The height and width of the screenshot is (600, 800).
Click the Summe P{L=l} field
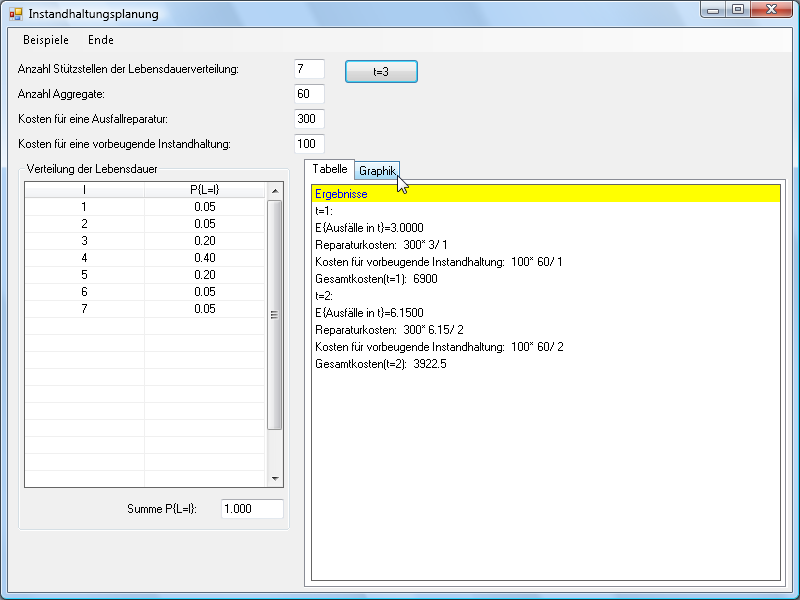click(x=252, y=509)
